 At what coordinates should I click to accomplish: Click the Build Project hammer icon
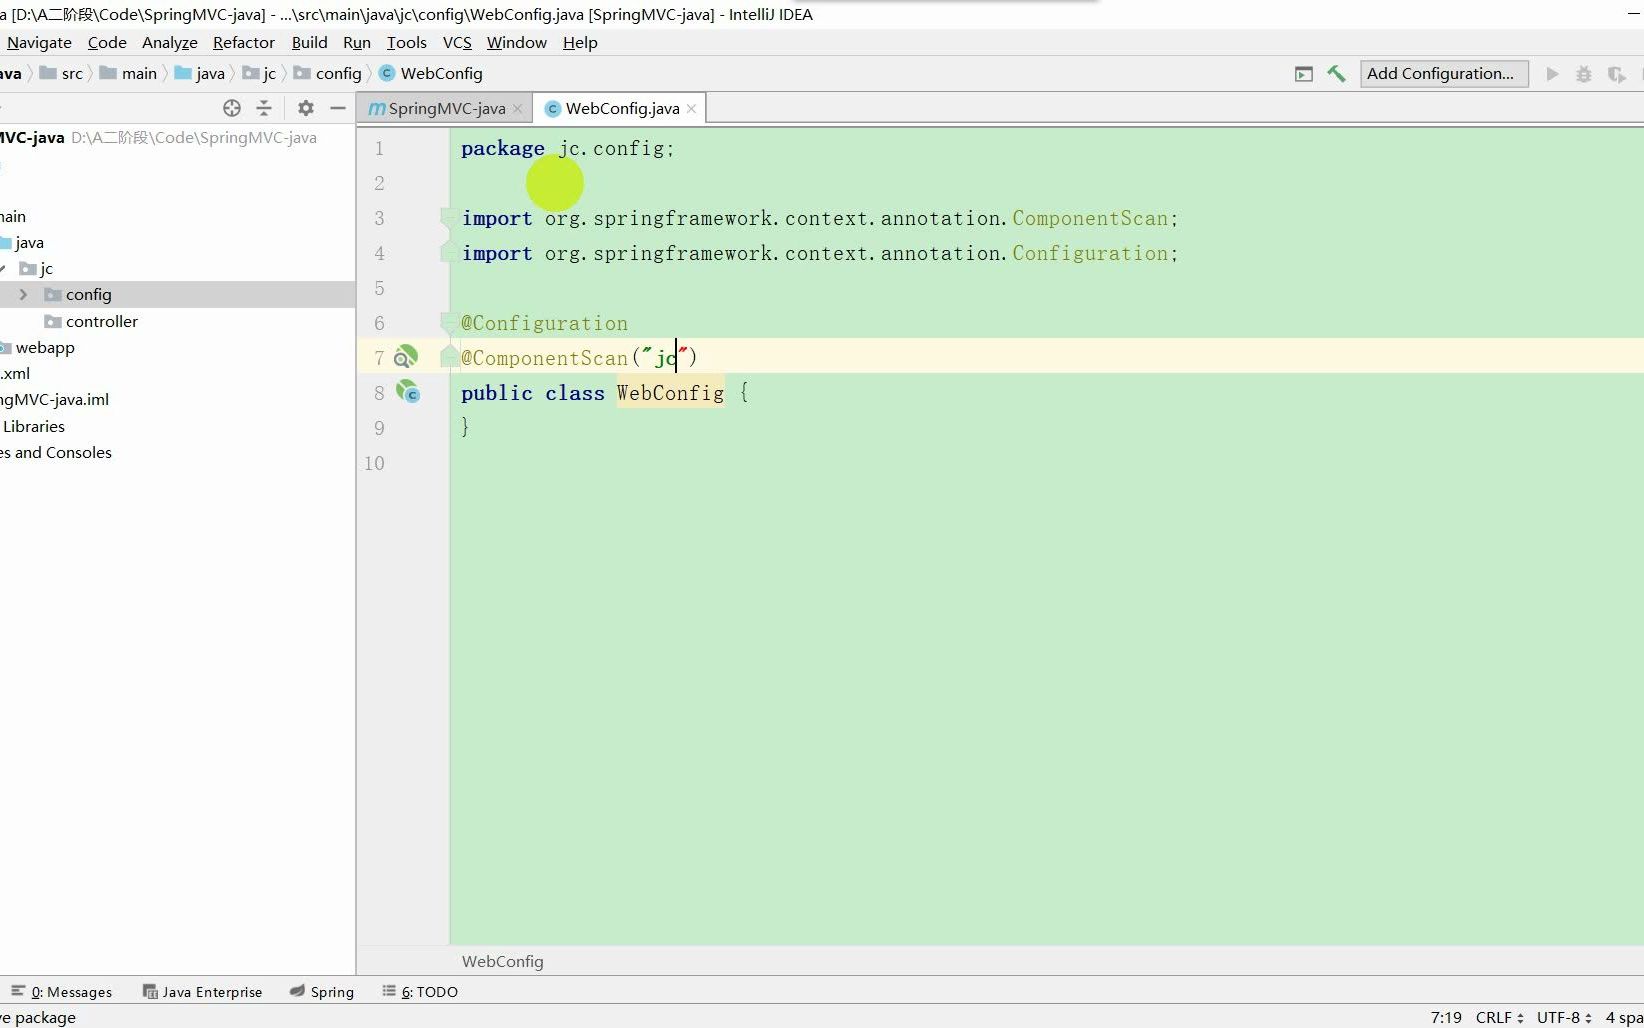(1337, 73)
